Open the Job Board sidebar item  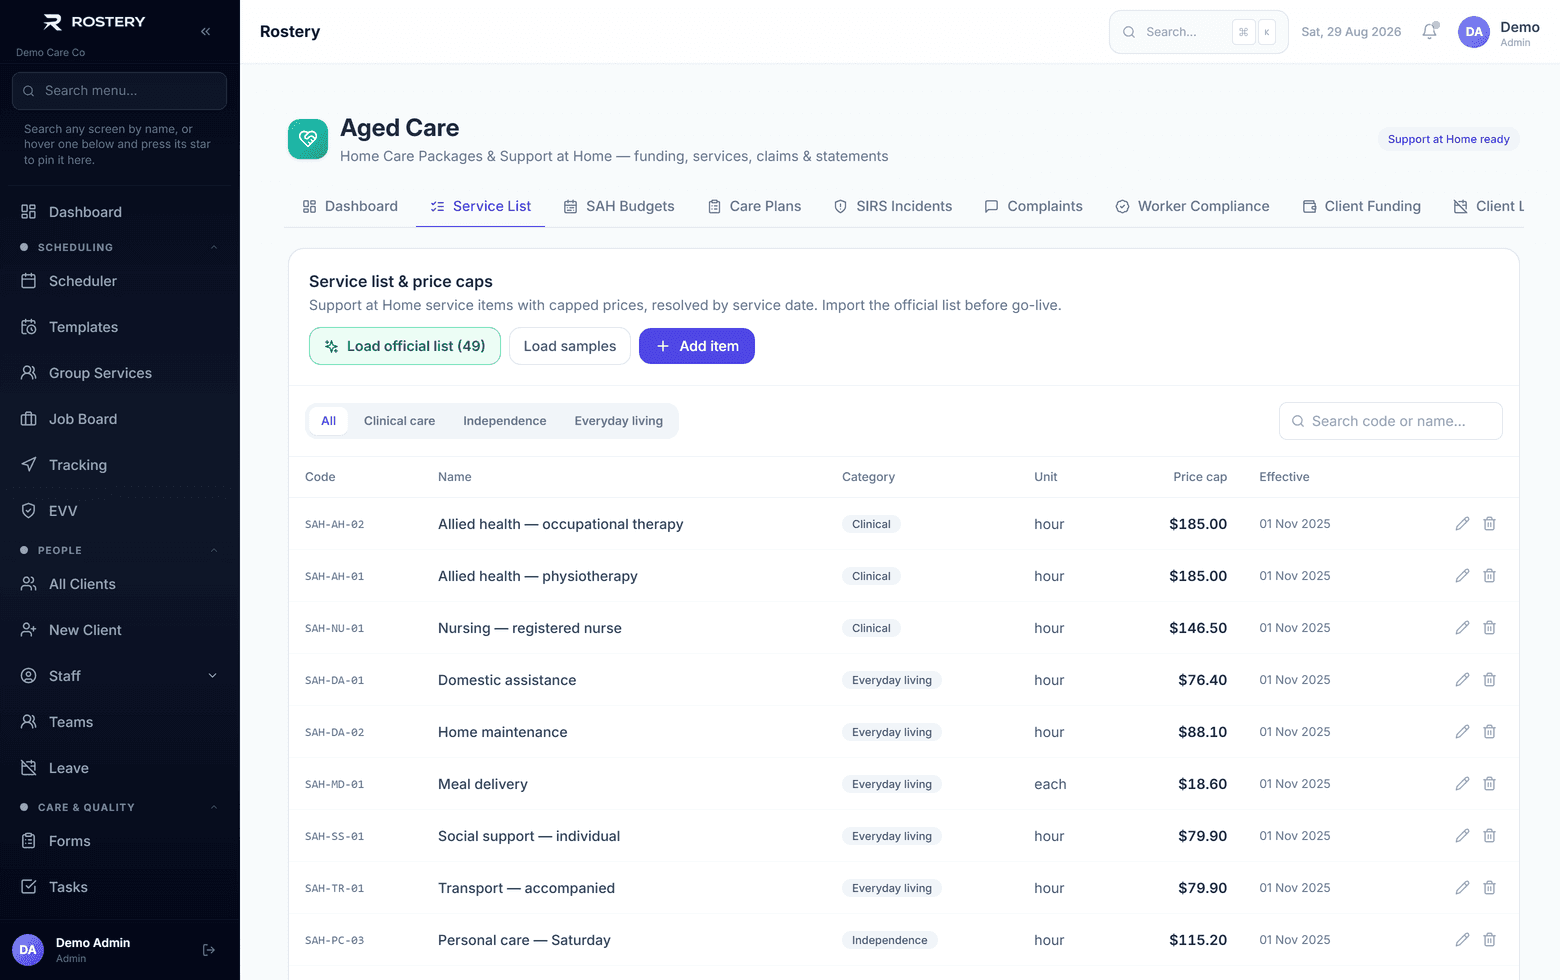[x=120, y=419]
